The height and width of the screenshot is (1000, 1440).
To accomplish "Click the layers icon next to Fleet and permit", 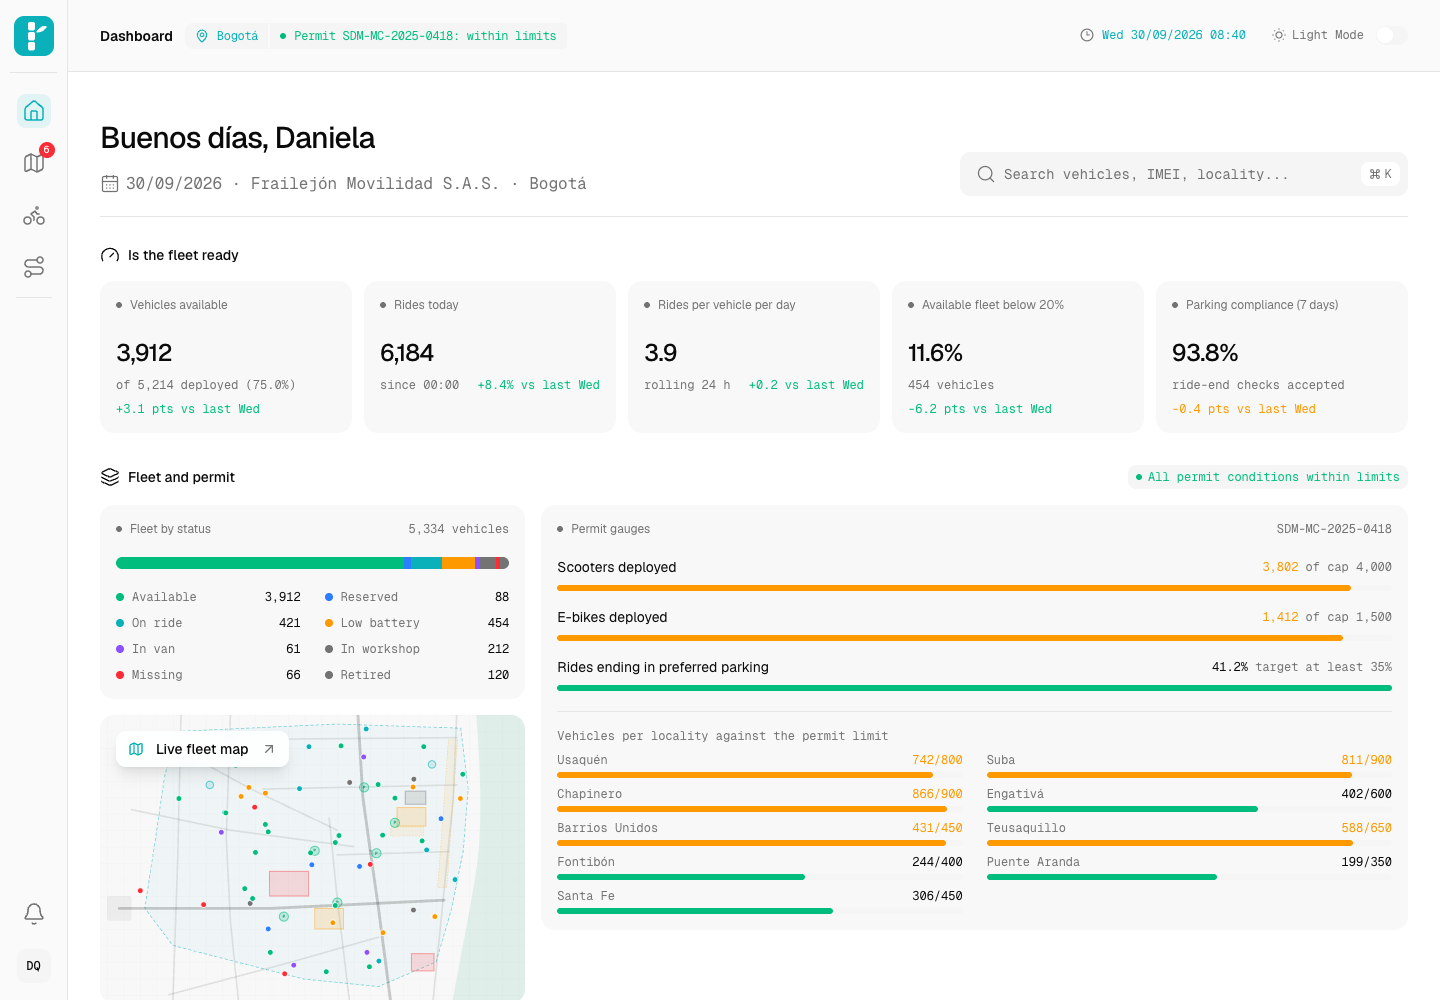I will [110, 477].
